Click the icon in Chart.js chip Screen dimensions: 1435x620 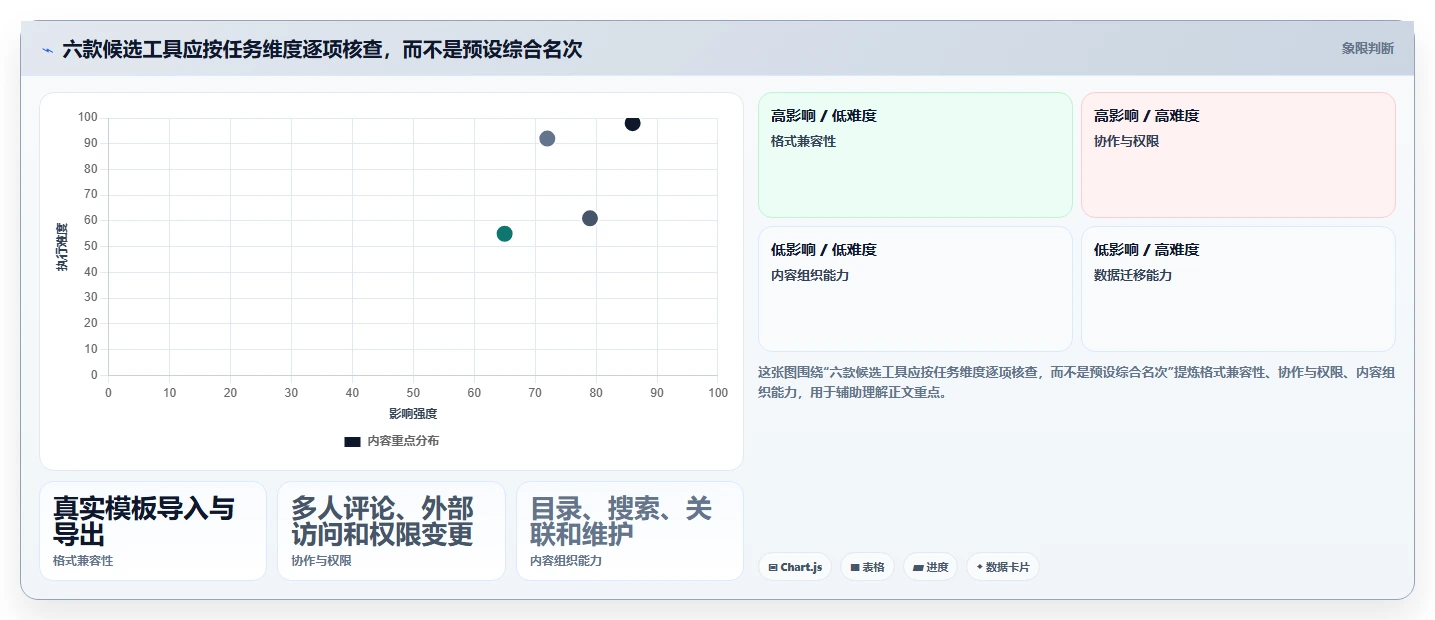(773, 567)
